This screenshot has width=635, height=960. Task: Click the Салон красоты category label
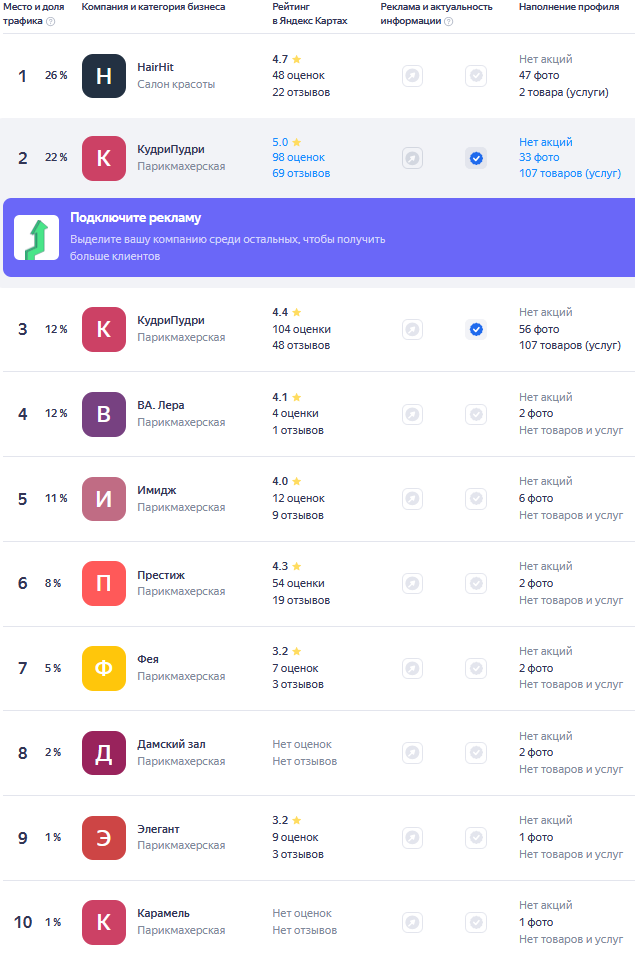pyautogui.click(x=176, y=84)
